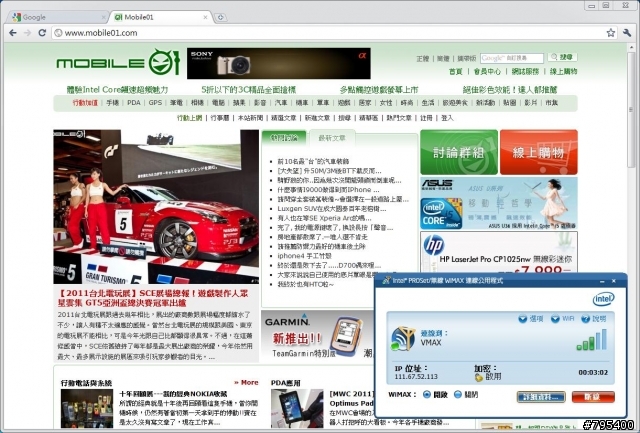Minimize the Intel PROSet WiMAX window
This screenshot has width=640, height=433.
tap(602, 281)
